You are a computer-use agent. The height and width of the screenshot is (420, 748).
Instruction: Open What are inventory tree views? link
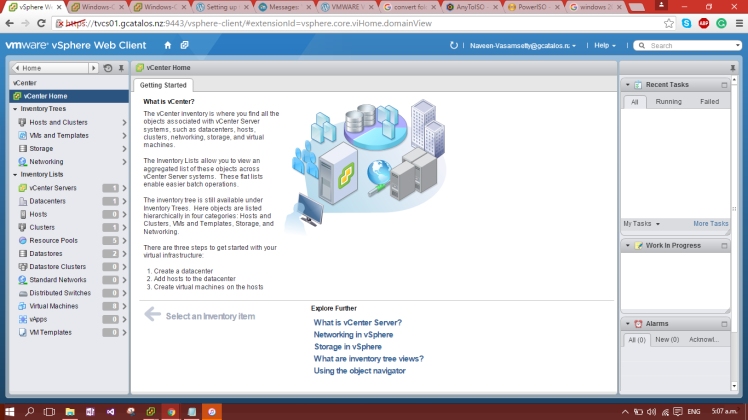(368, 359)
